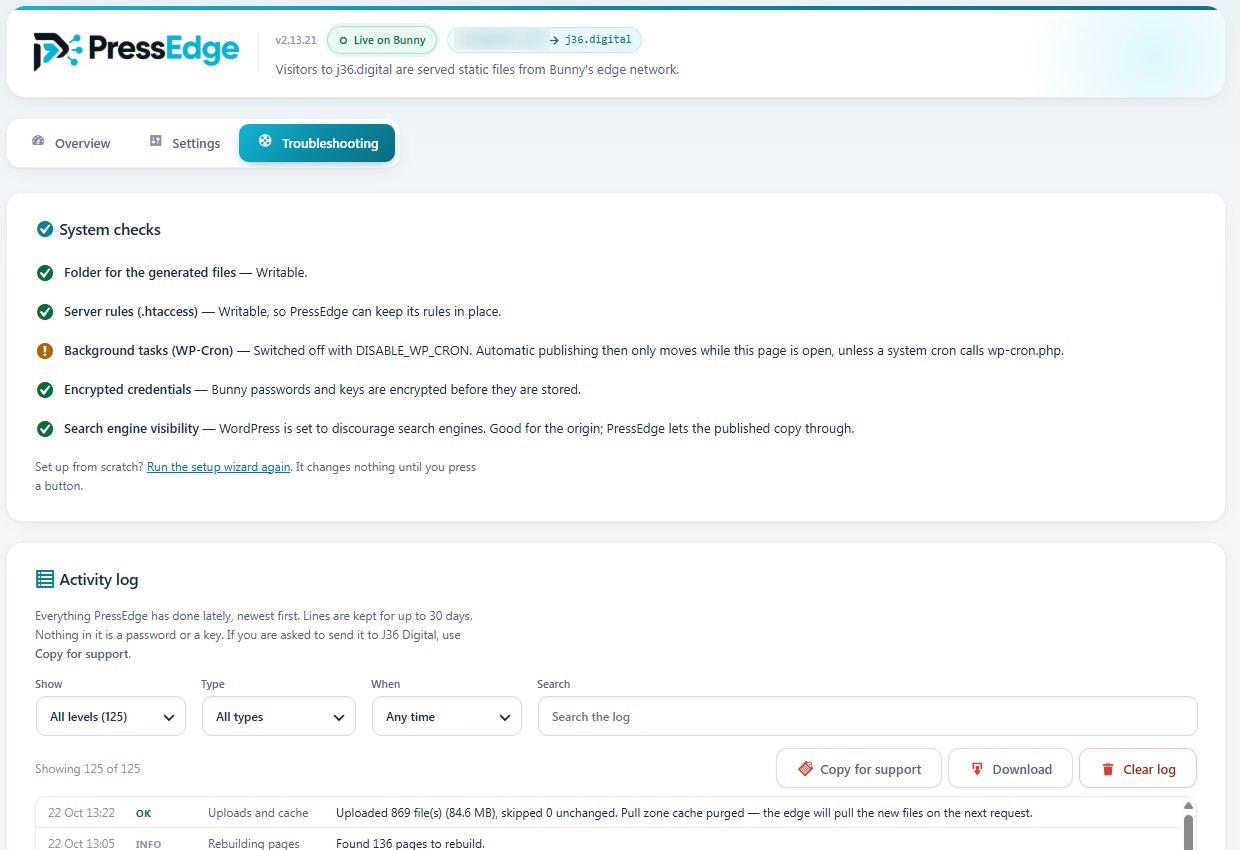Click the Troubleshooting lifebuoy icon
The image size is (1240, 850).
[265, 141]
